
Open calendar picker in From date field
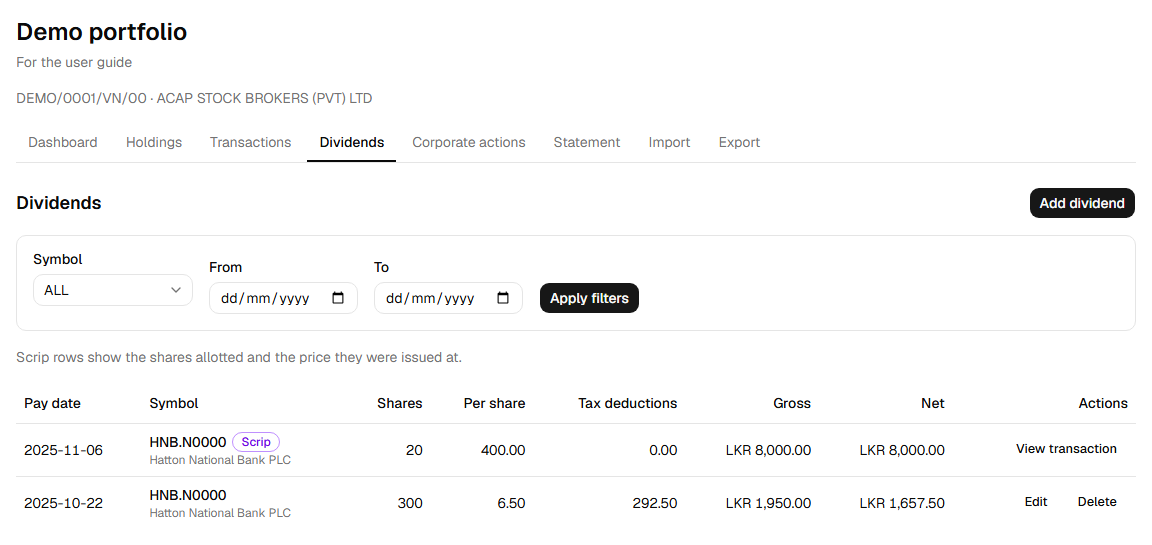(x=338, y=298)
